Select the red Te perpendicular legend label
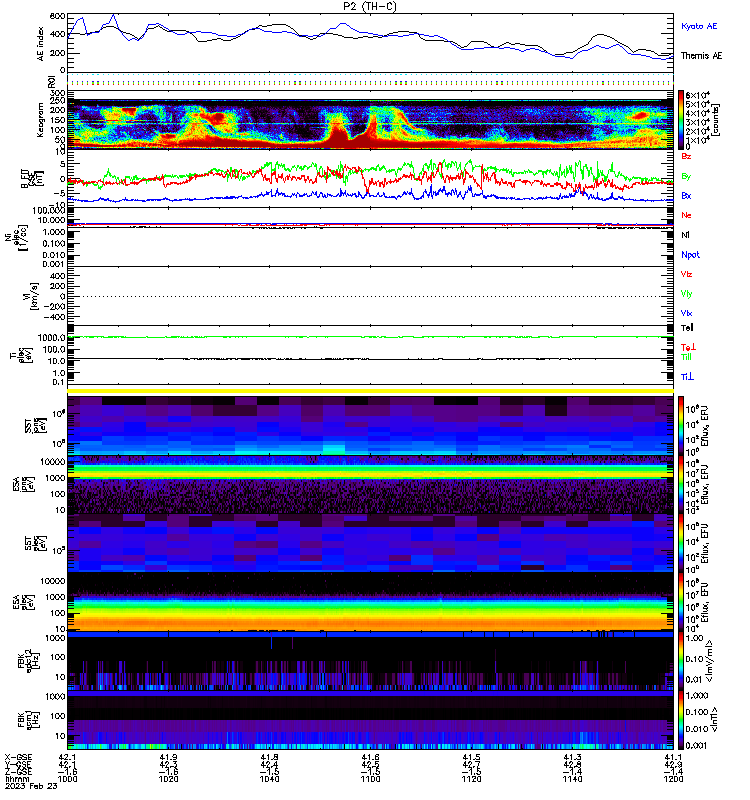 pos(688,347)
